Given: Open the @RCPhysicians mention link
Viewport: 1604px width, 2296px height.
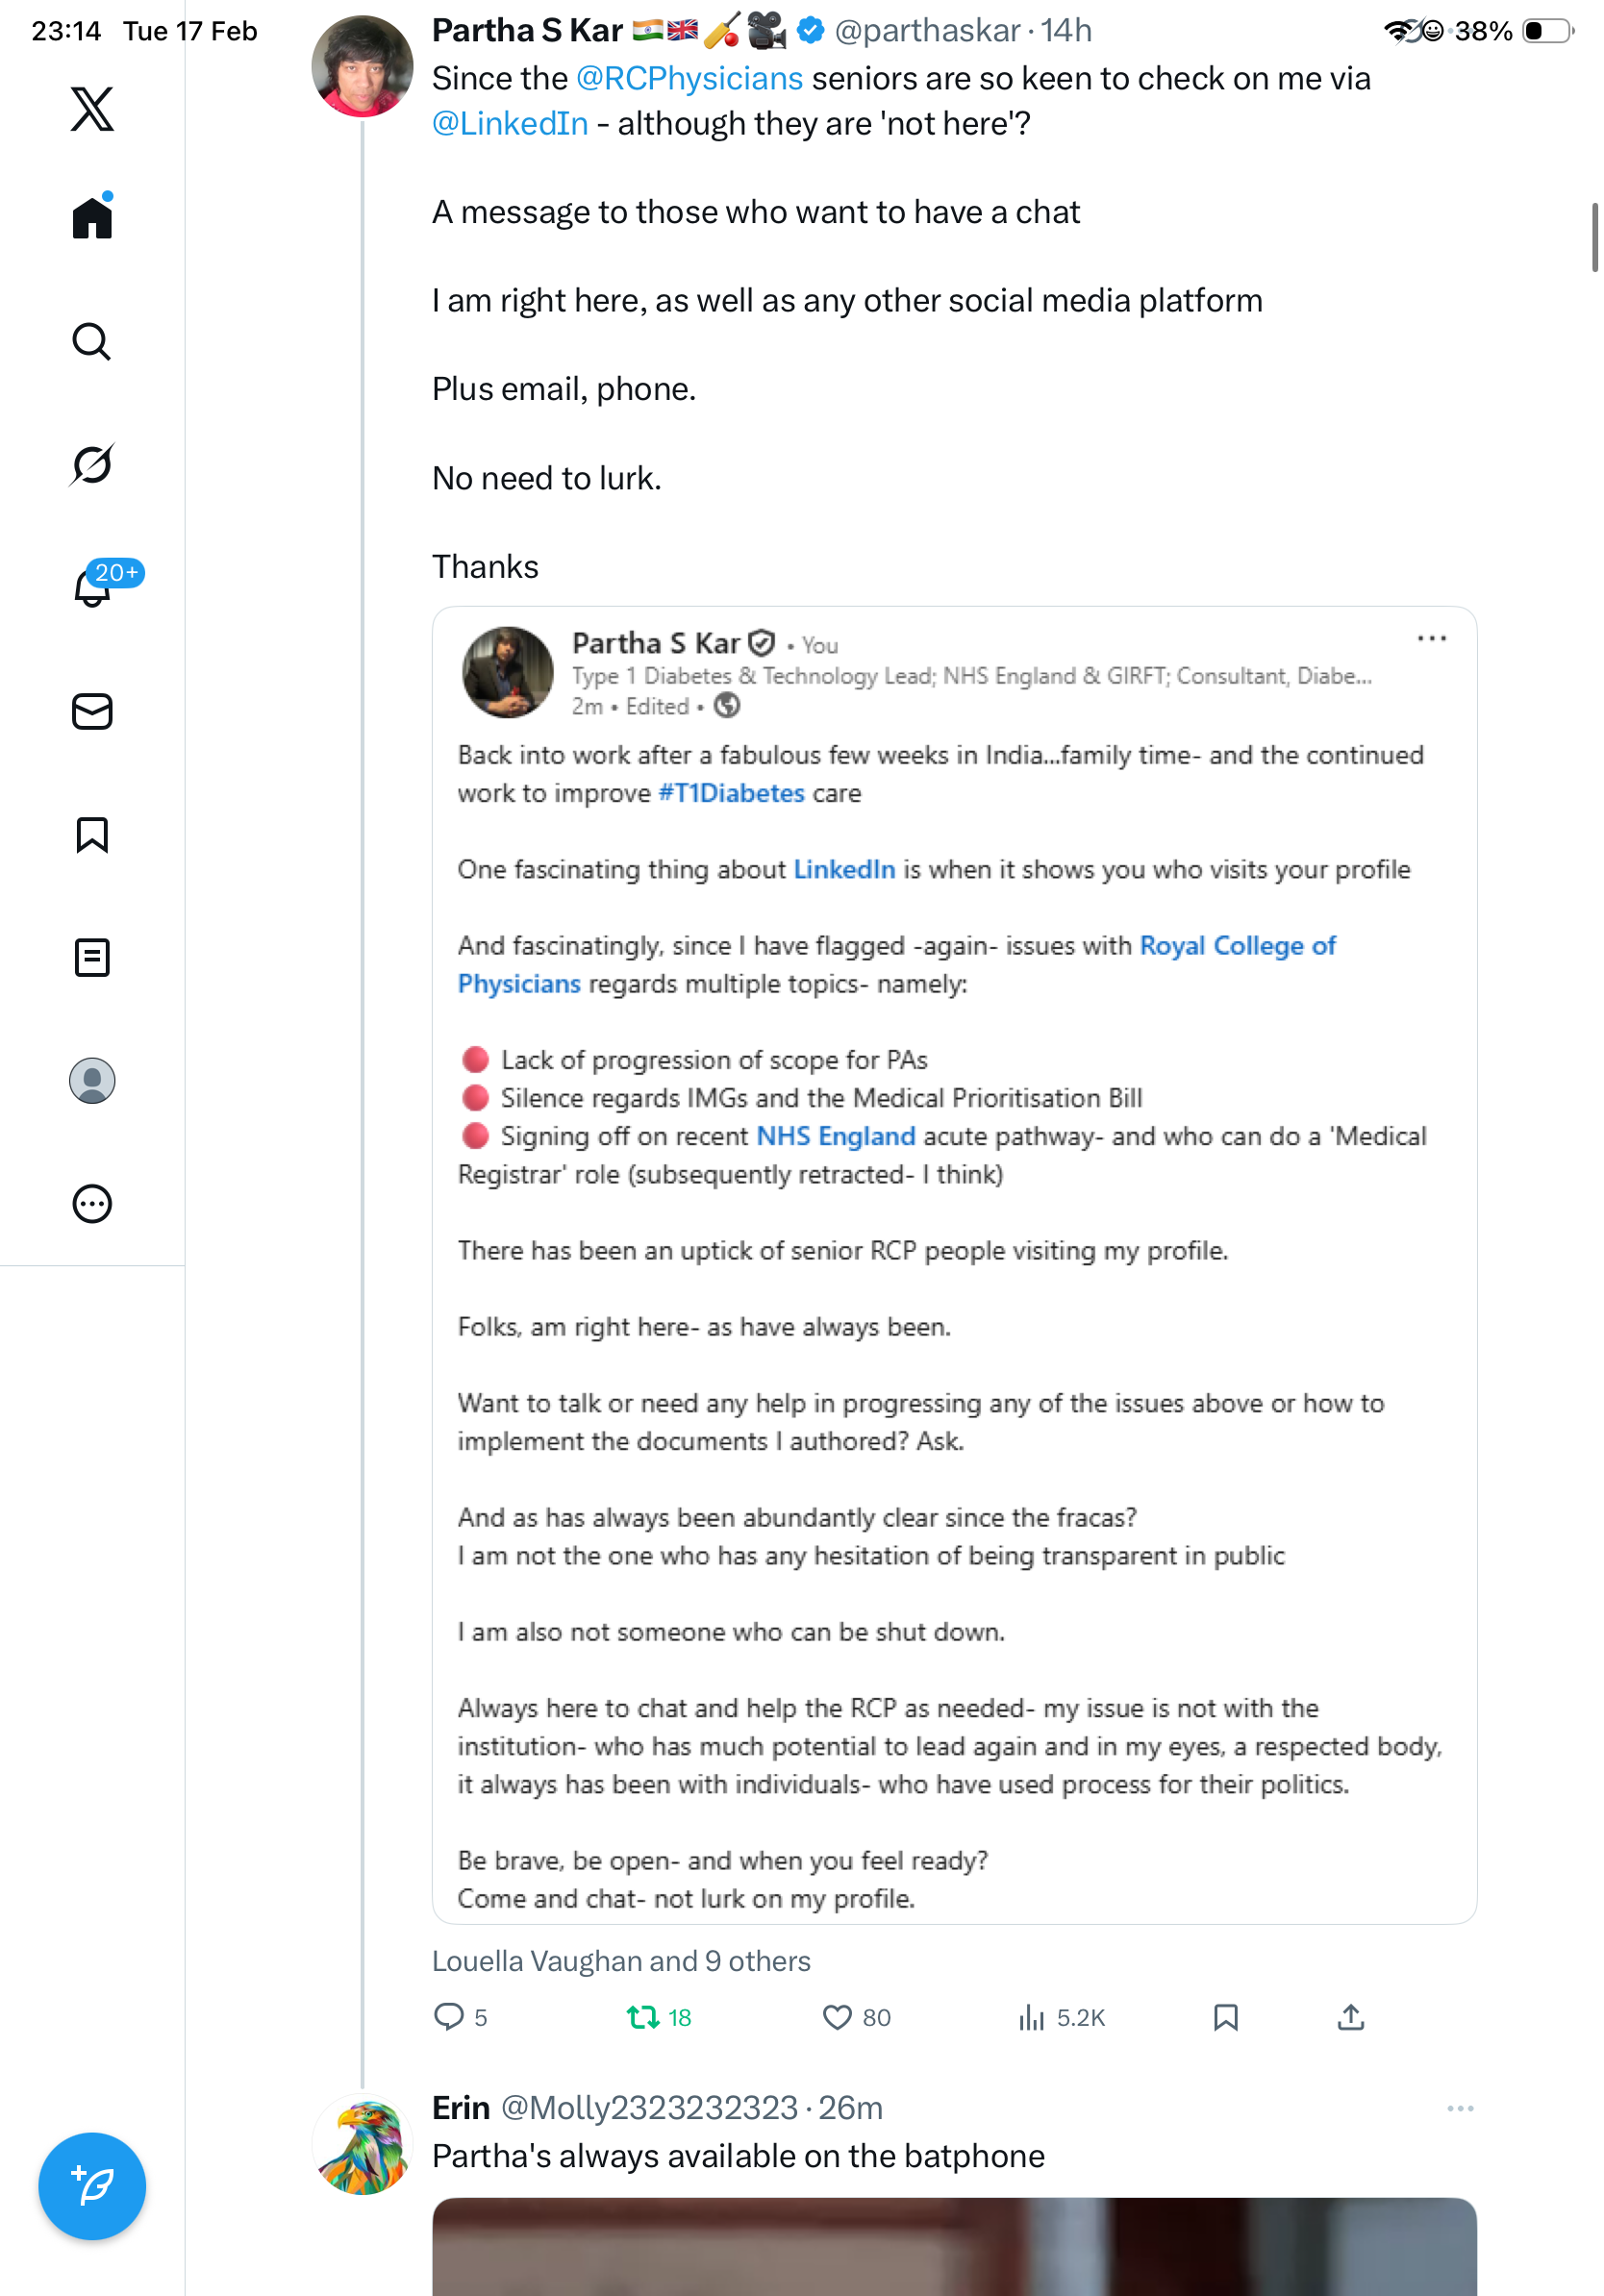Looking at the screenshot, I should 689,78.
